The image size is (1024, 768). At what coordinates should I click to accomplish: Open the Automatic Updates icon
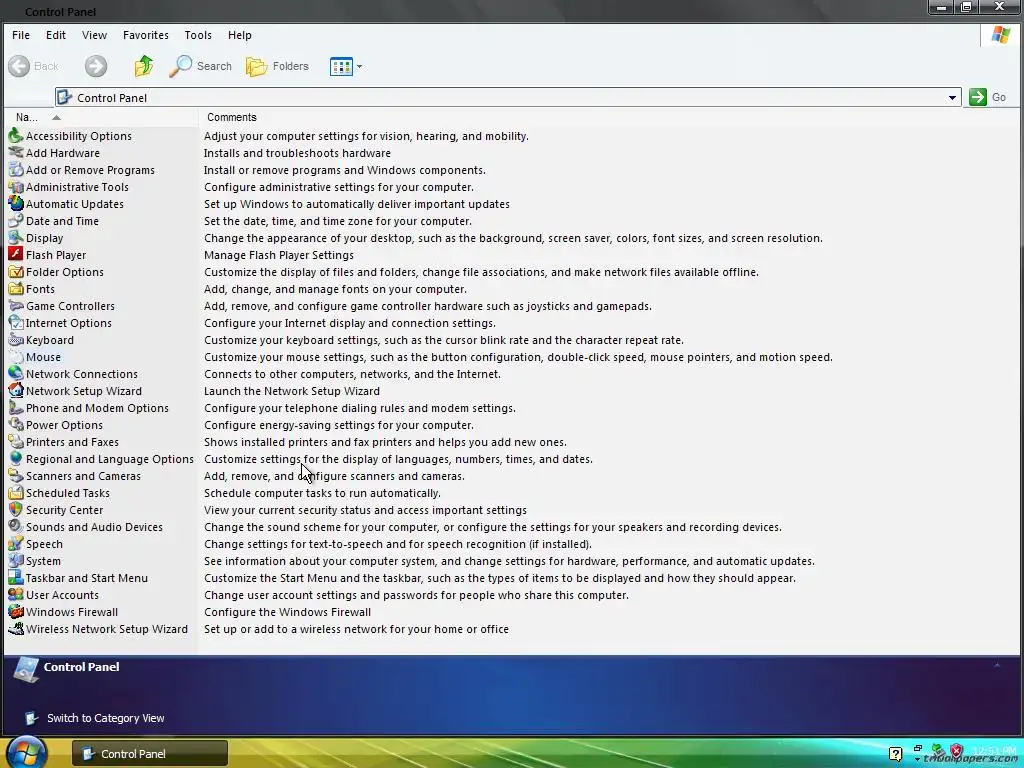click(16, 204)
